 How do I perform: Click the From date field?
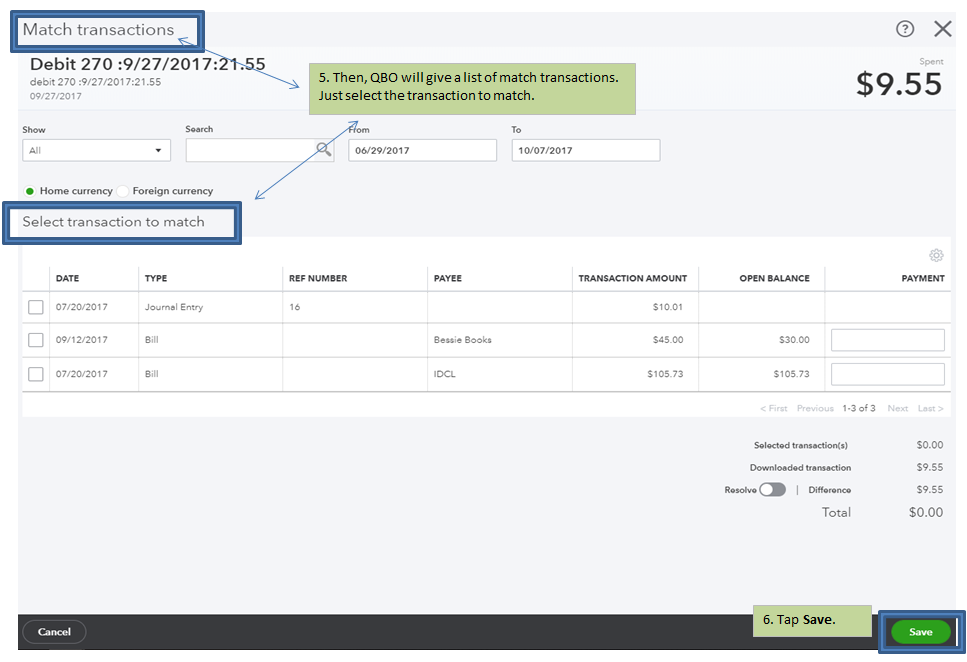pyautogui.click(x=422, y=150)
